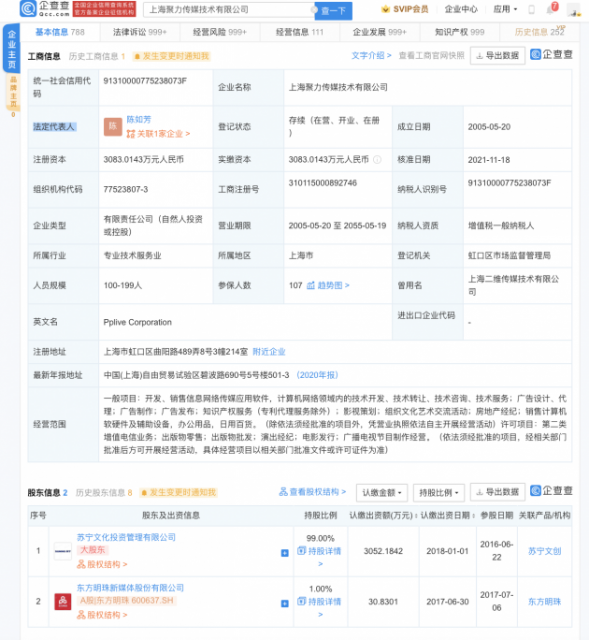The width and height of the screenshot is (589, 640).
Task: Open notifications bell with red badge
Action: point(551,9)
